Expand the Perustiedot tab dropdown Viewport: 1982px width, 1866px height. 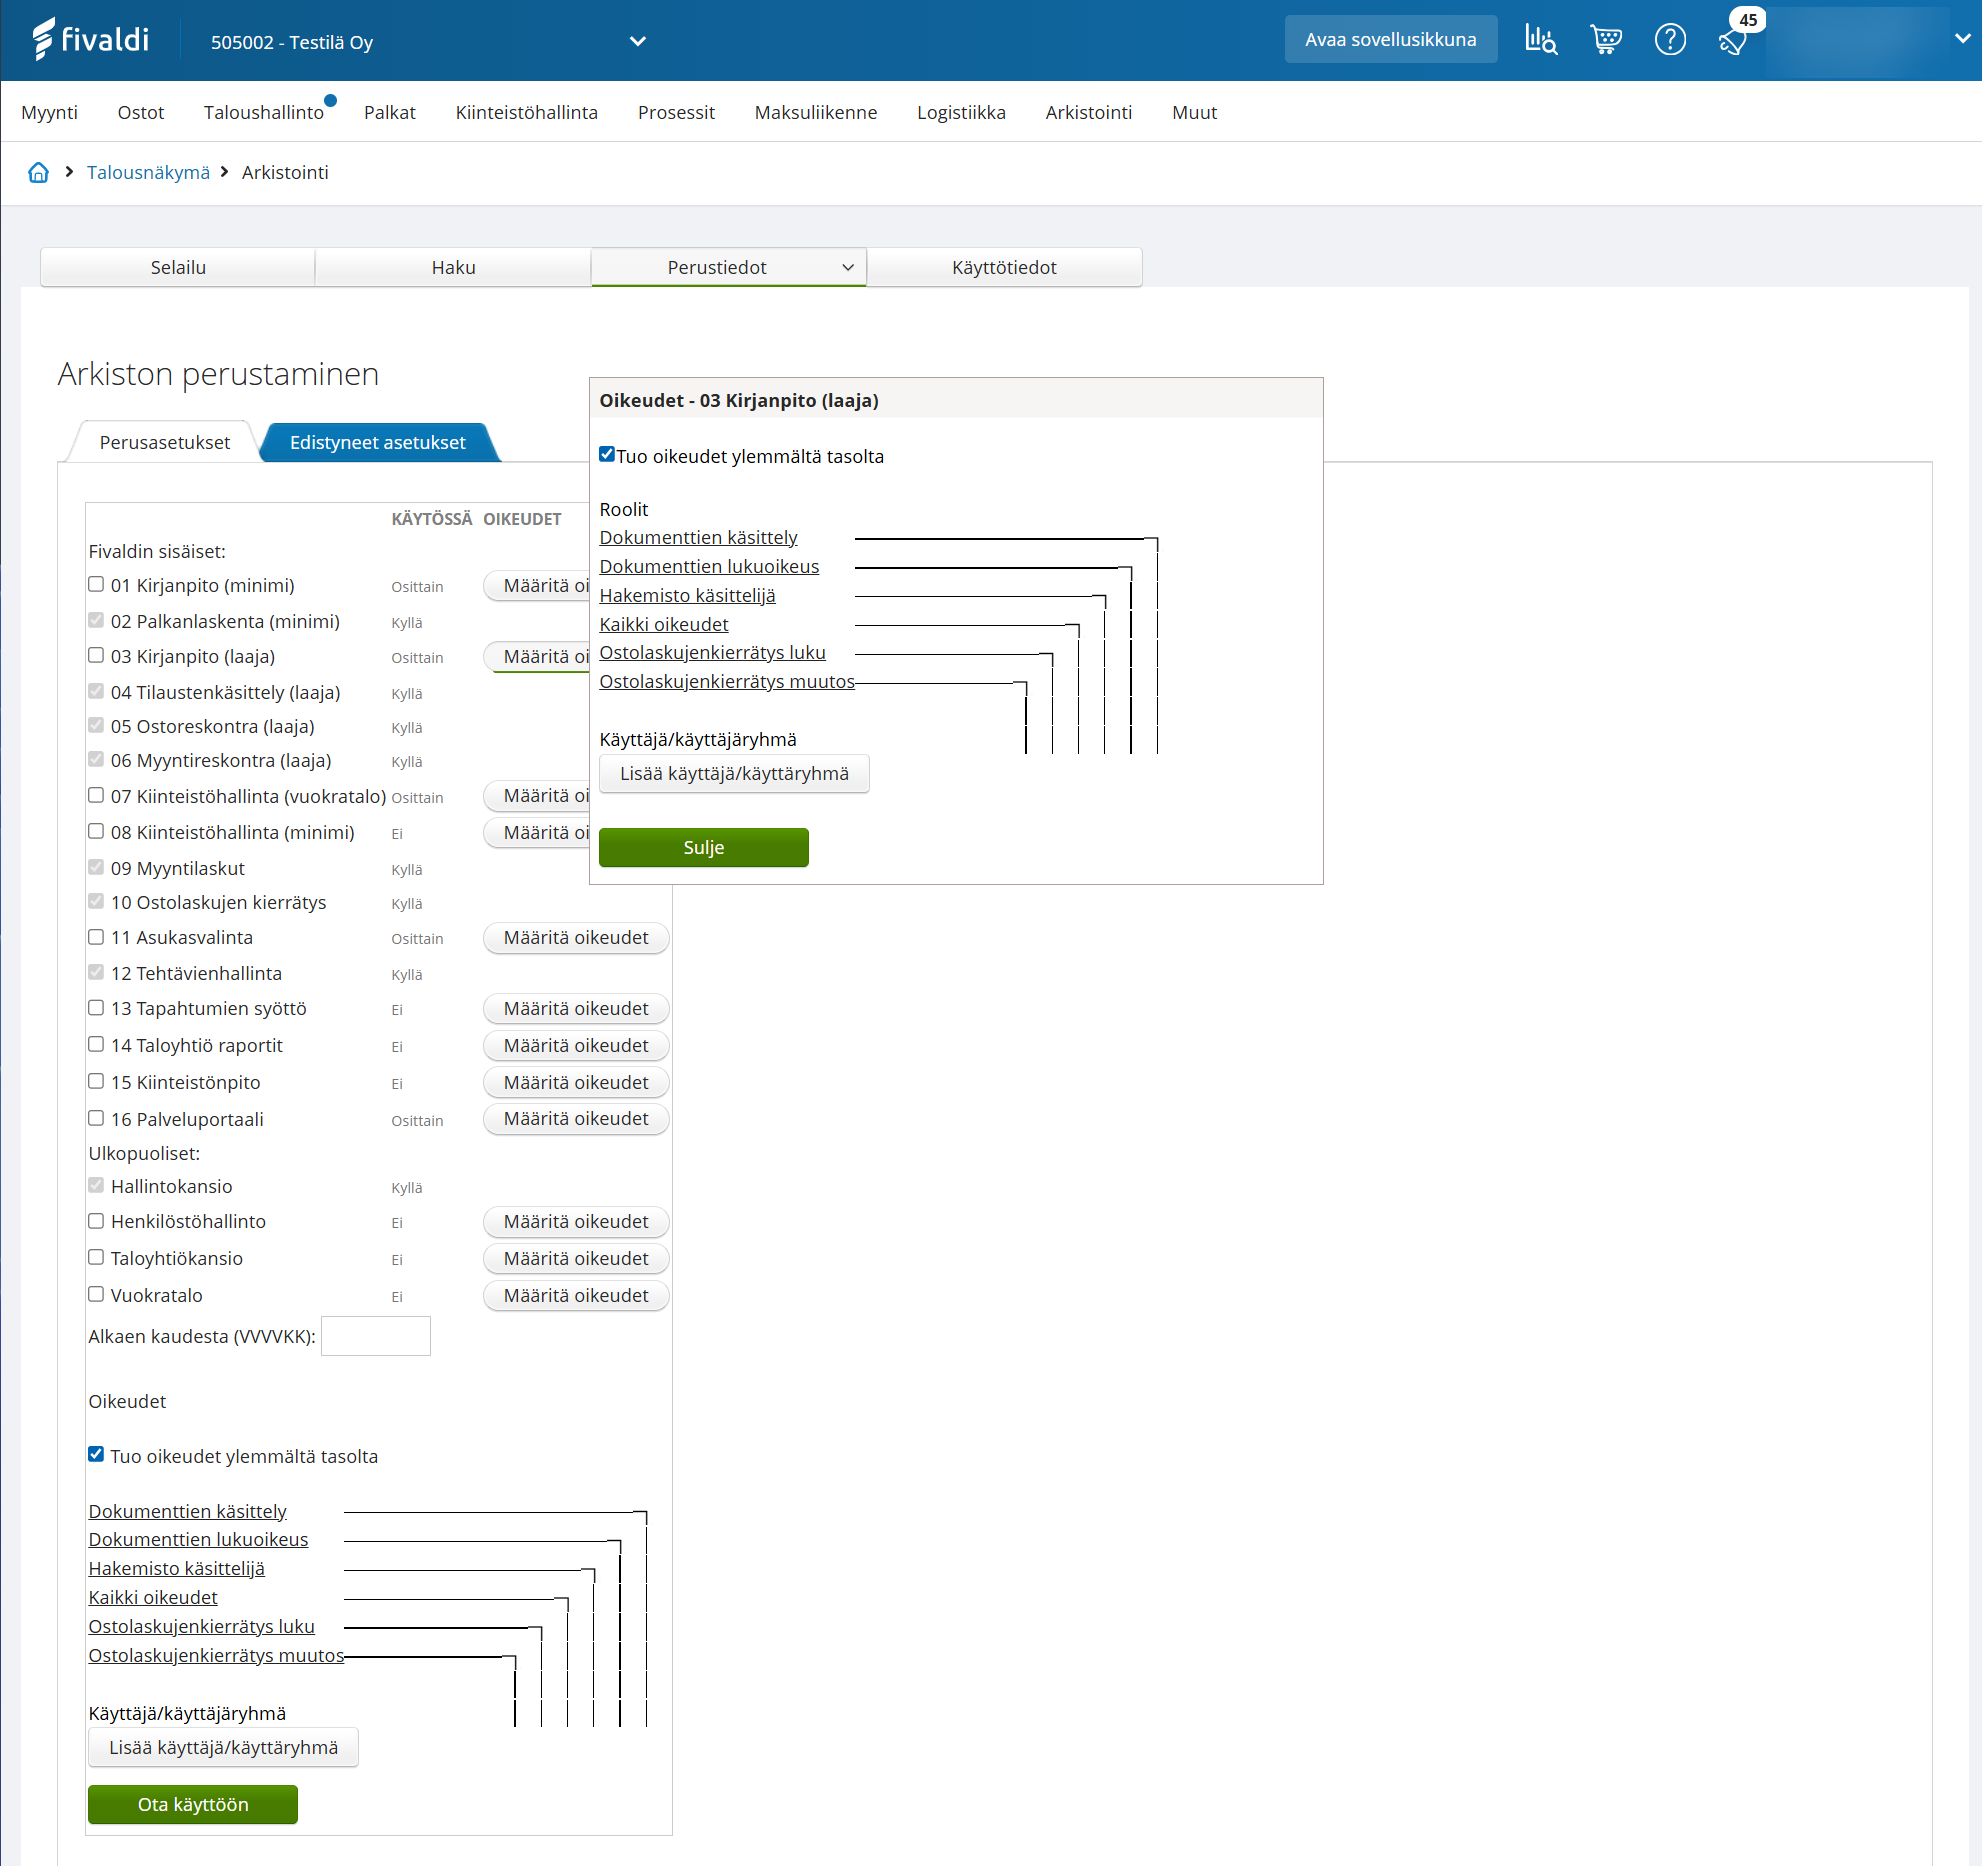pos(847,267)
